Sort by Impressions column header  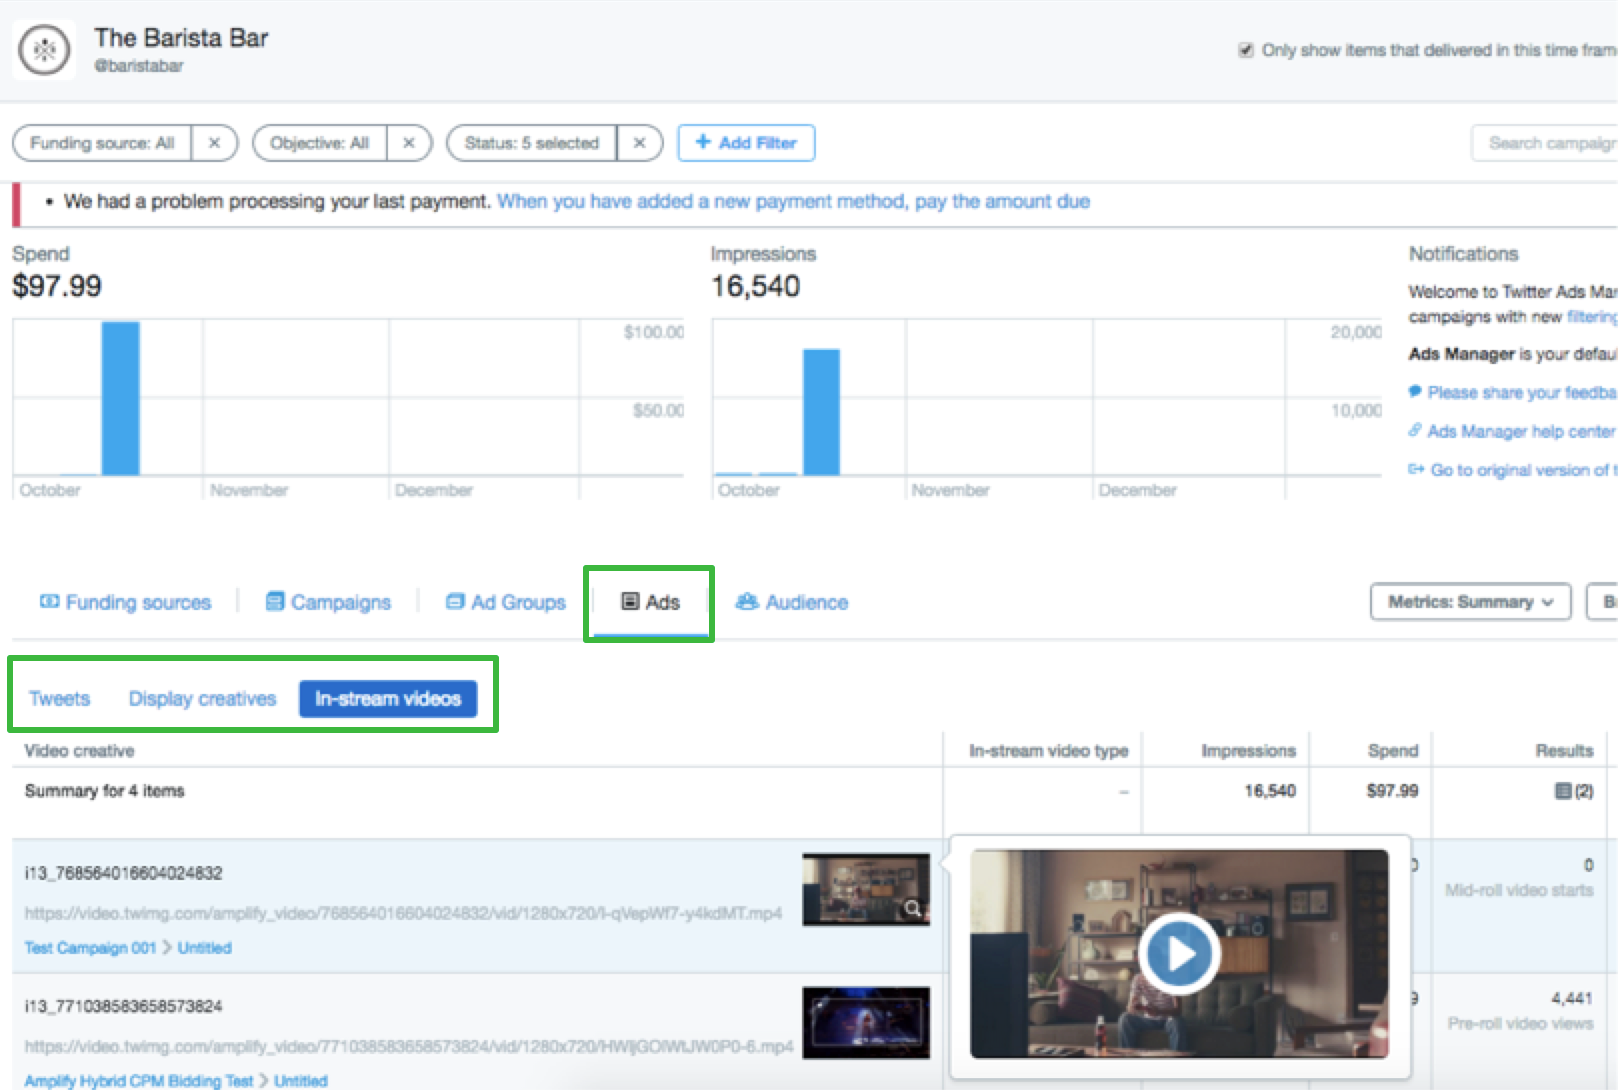pos(1248,751)
